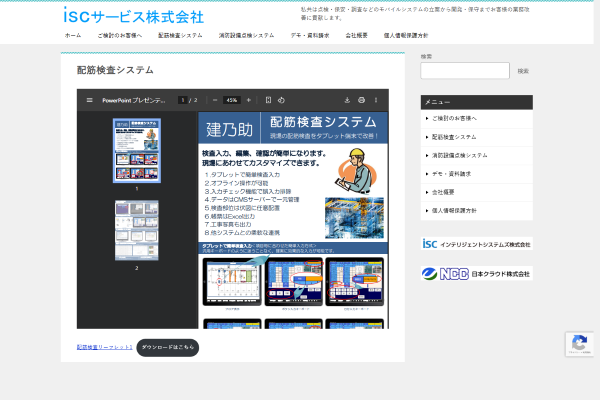
Task: Open the 配筋検査リーフレット1 link
Action: coord(104,347)
